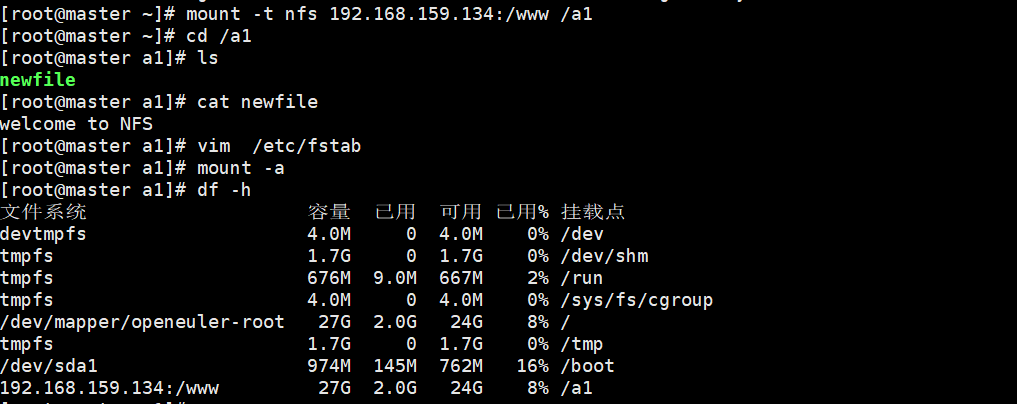Screen dimensions: 1017x404
Task: Click the 挂载点 column header
Action: click(x=593, y=211)
